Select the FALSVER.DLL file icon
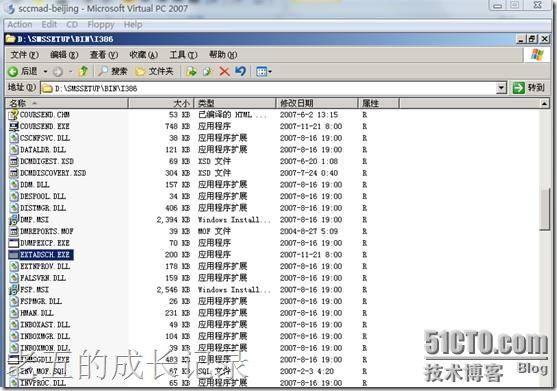This screenshot has width=557, height=391. click(x=14, y=278)
